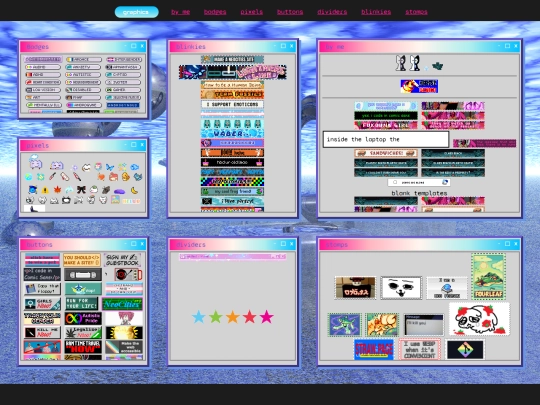Screen dimensions: 540x405
Task: Click the rainbow diamond logo stamp
Action: click(465, 350)
